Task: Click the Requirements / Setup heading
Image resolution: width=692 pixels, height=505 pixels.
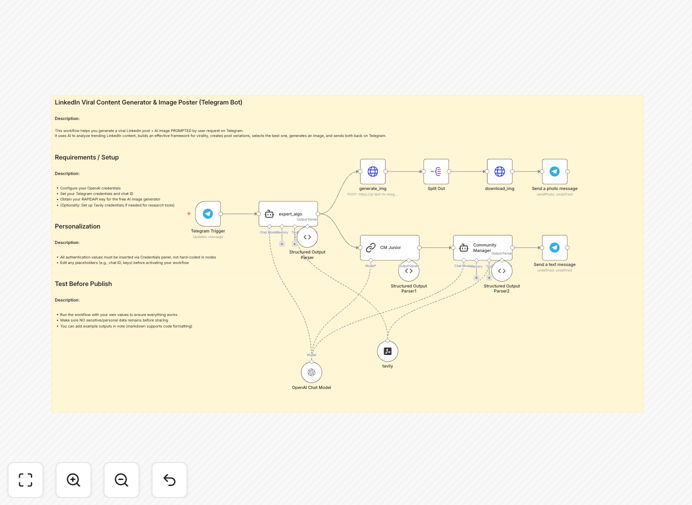Action: (86, 157)
